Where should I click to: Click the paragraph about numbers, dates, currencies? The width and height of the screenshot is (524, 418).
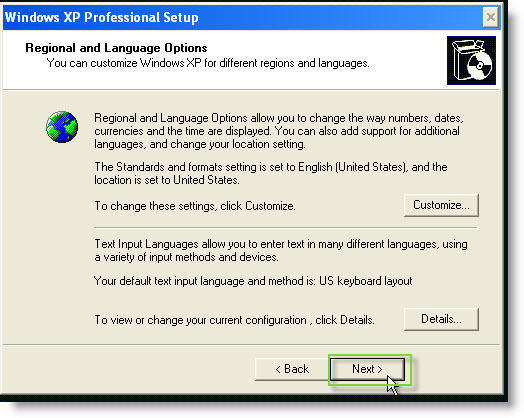[279, 131]
